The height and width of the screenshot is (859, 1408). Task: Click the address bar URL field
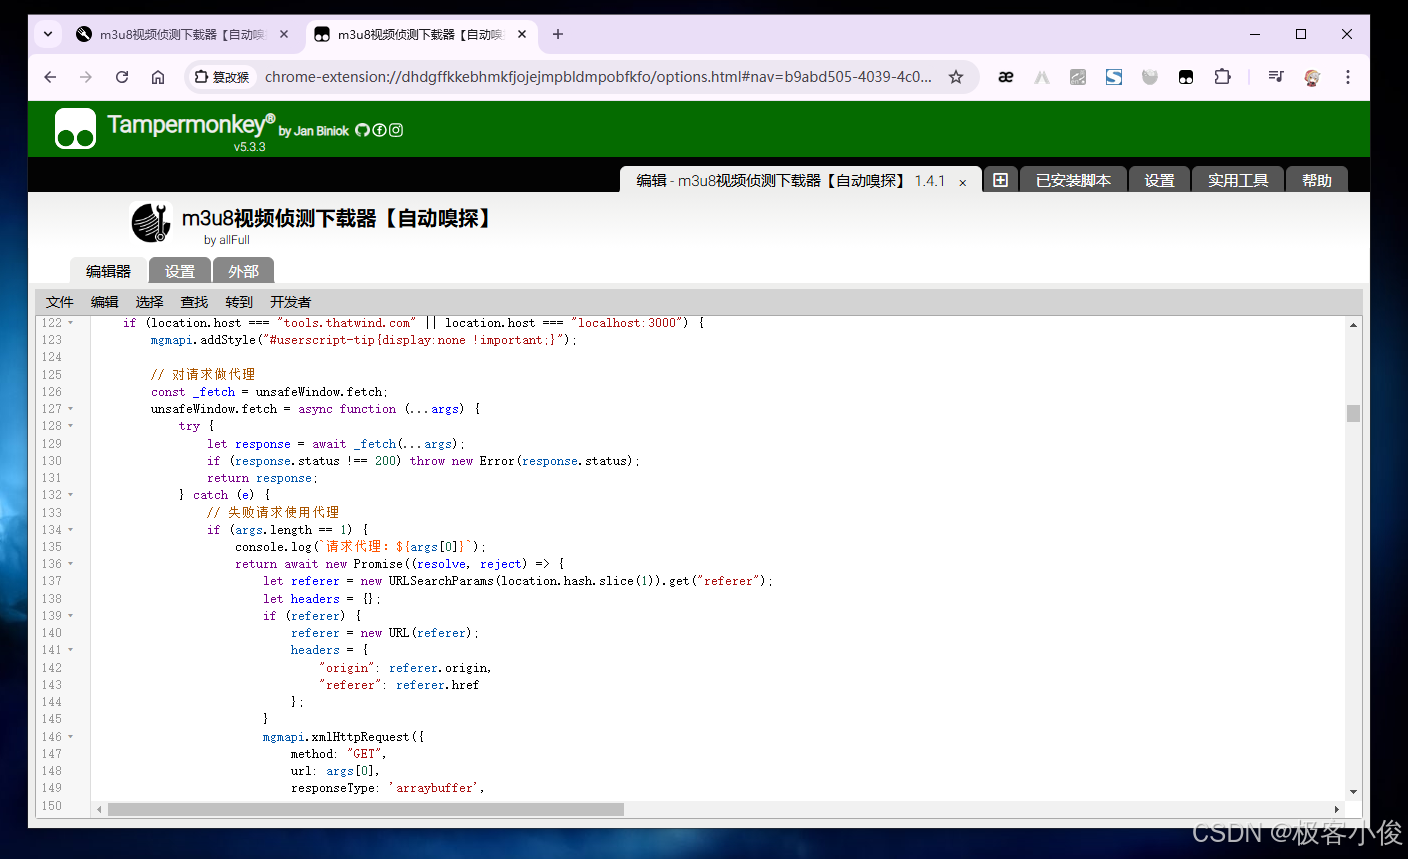(598, 77)
